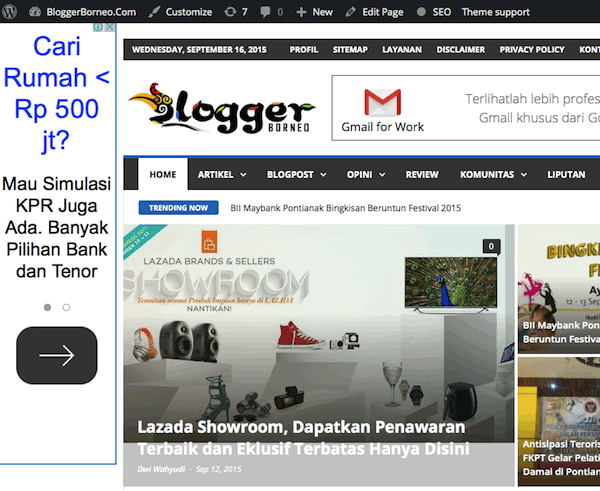Image resolution: width=600 pixels, height=491 pixels.
Task: Select the second carousel dot in the ad
Action: (66, 307)
